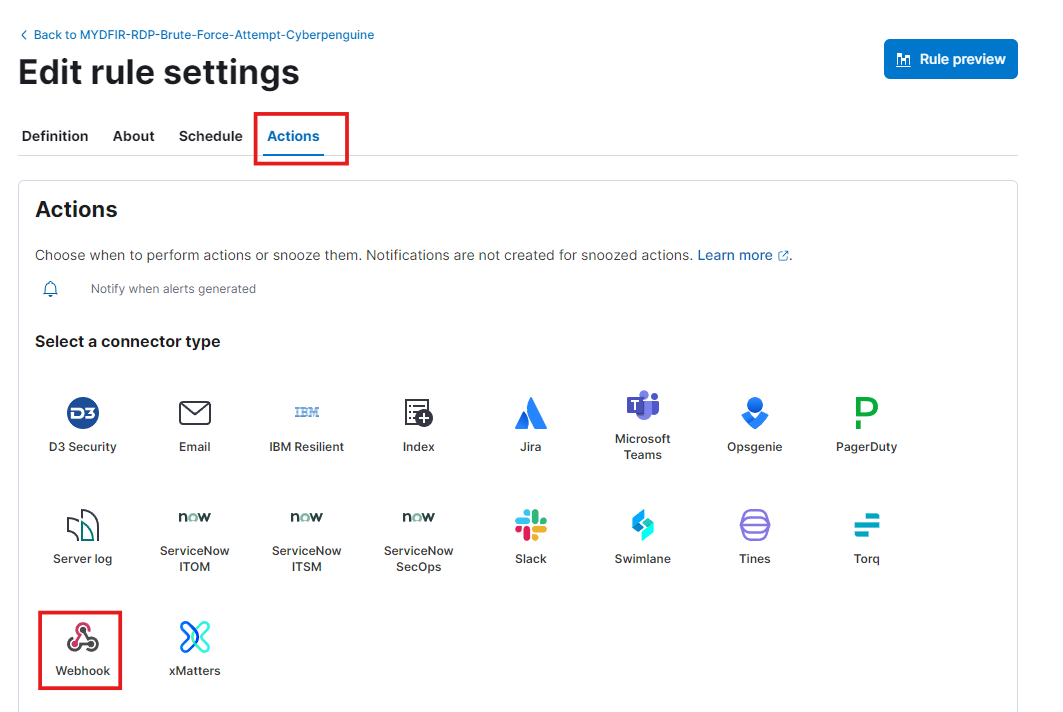Select the Opsgenie connector
Viewport: 1063px width, 712px height.
pos(755,425)
